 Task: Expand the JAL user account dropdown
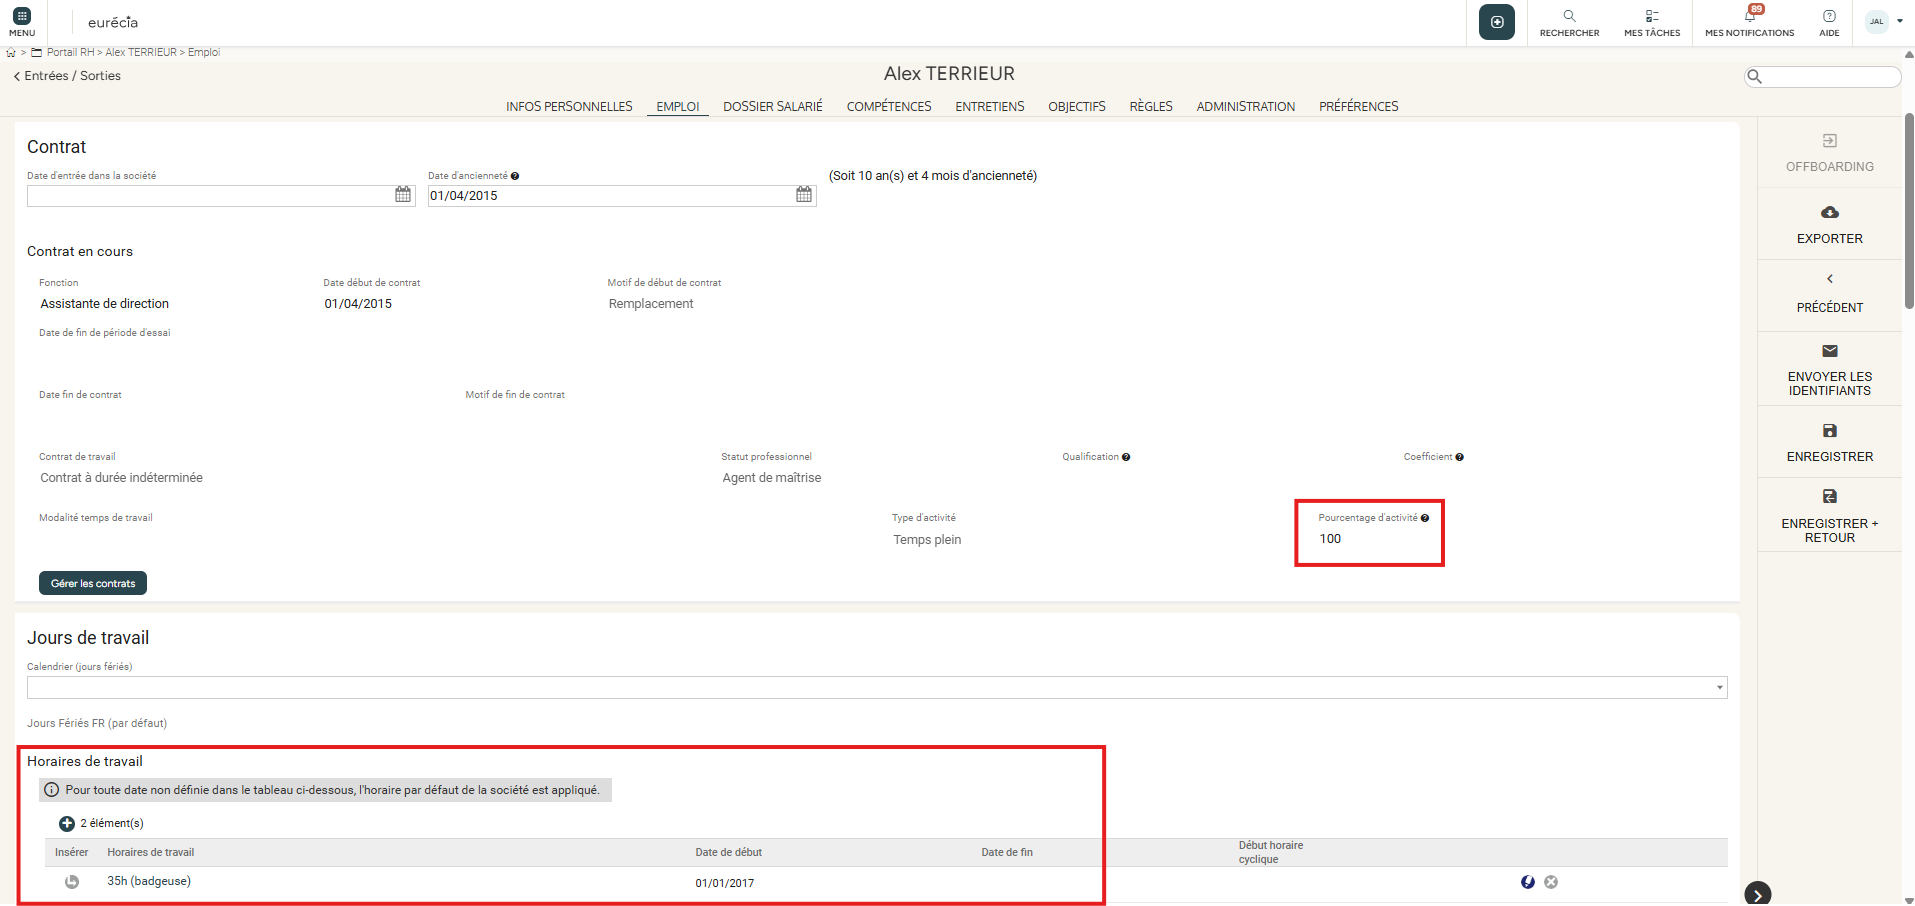coord(1899,21)
